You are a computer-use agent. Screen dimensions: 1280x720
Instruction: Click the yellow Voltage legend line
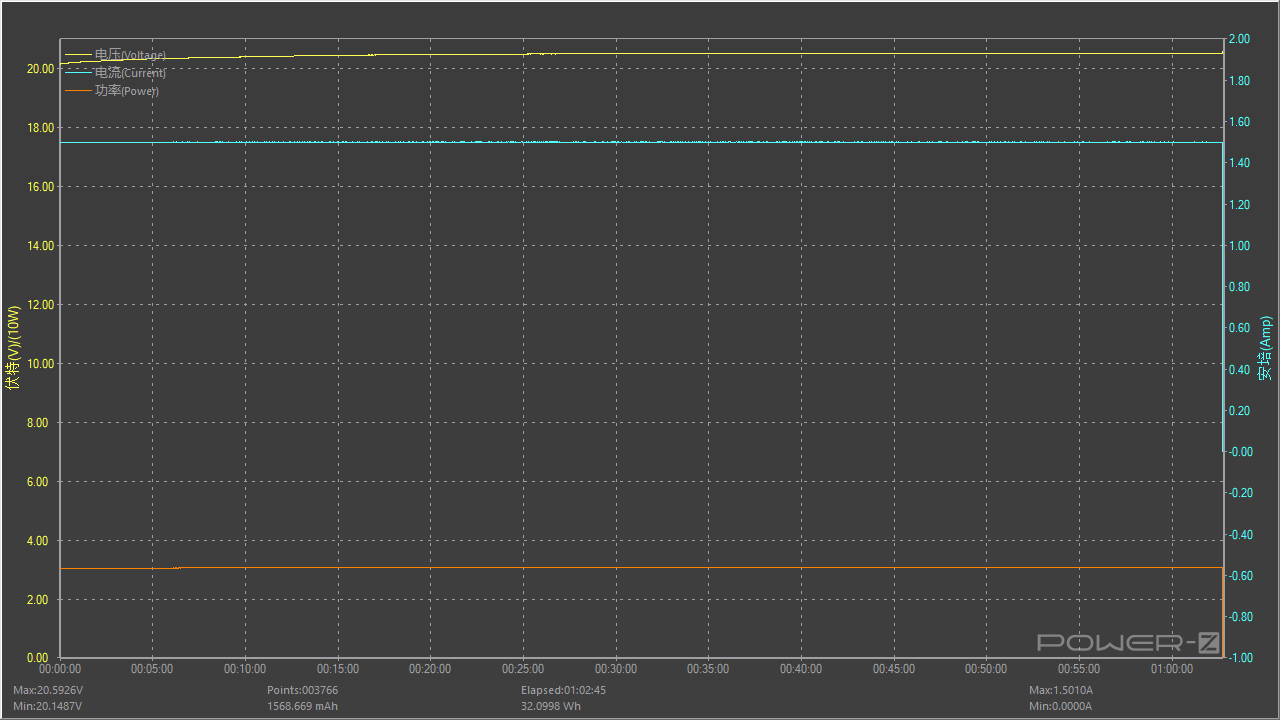[x=78, y=55]
